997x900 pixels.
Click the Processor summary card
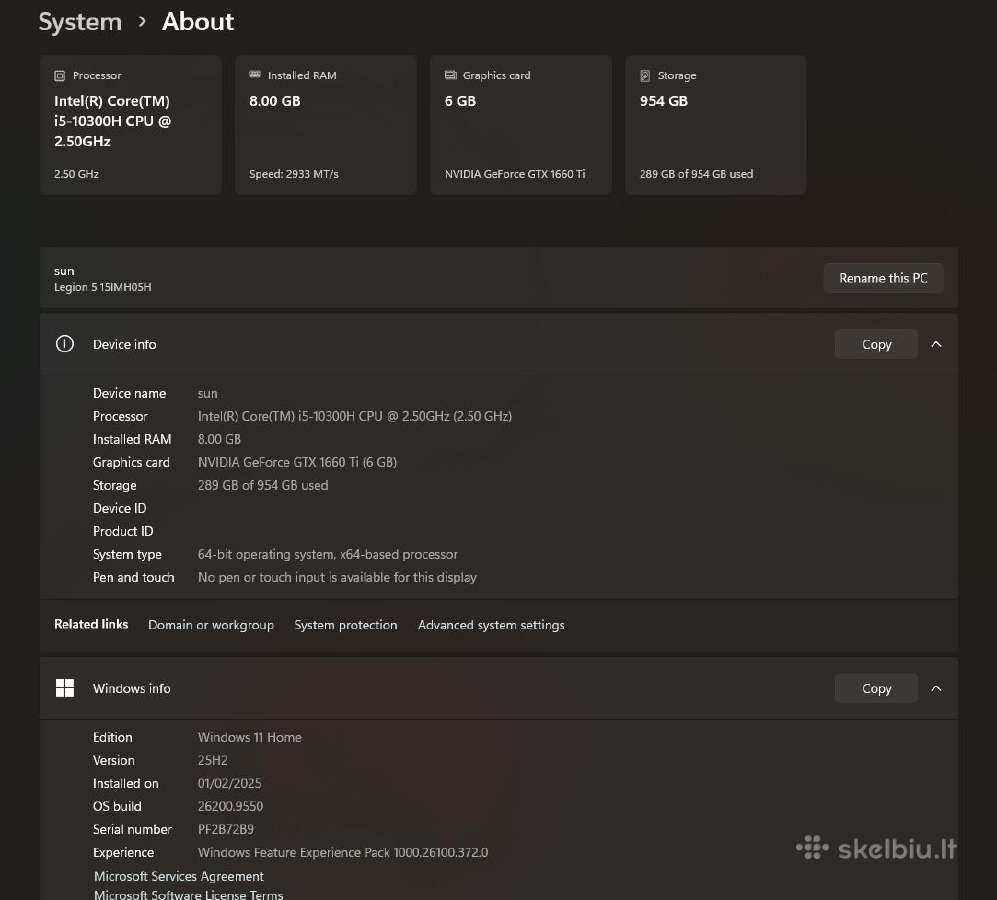(x=130, y=125)
